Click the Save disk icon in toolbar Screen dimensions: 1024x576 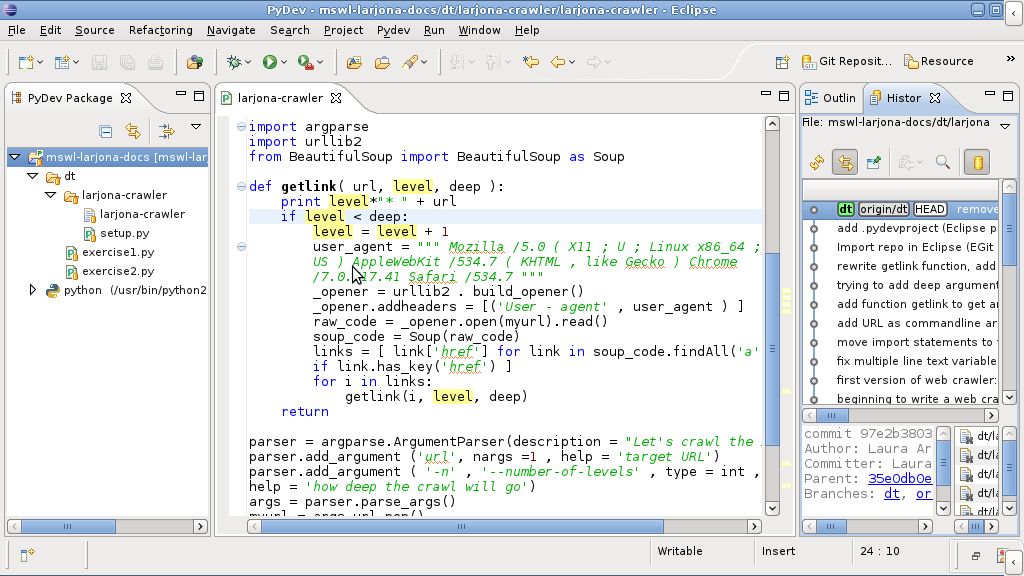tap(99, 62)
